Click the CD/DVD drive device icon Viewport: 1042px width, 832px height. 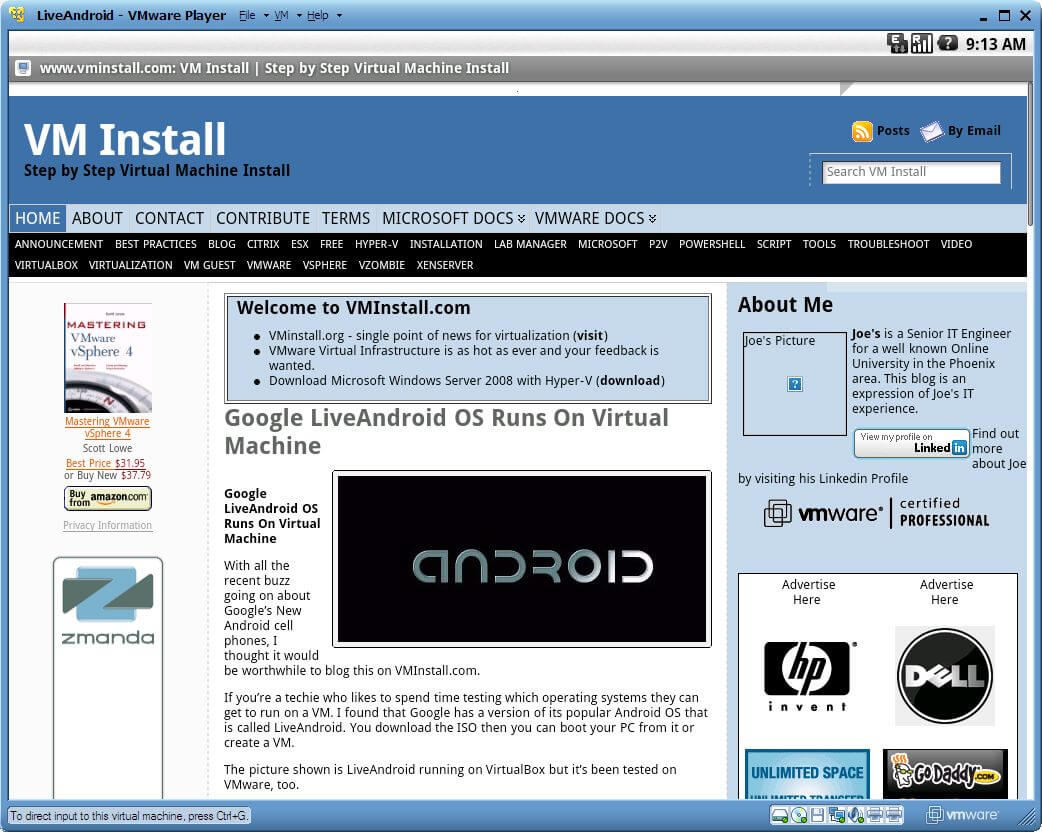(799, 815)
